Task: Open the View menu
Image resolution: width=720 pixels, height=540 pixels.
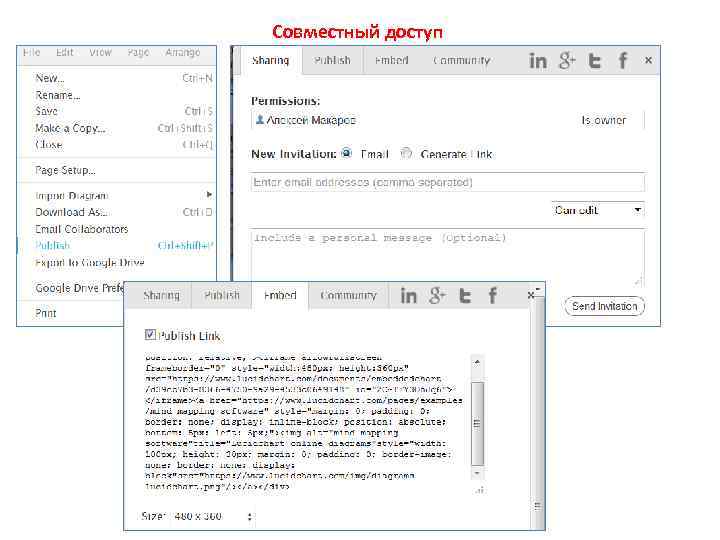Action: tap(101, 52)
